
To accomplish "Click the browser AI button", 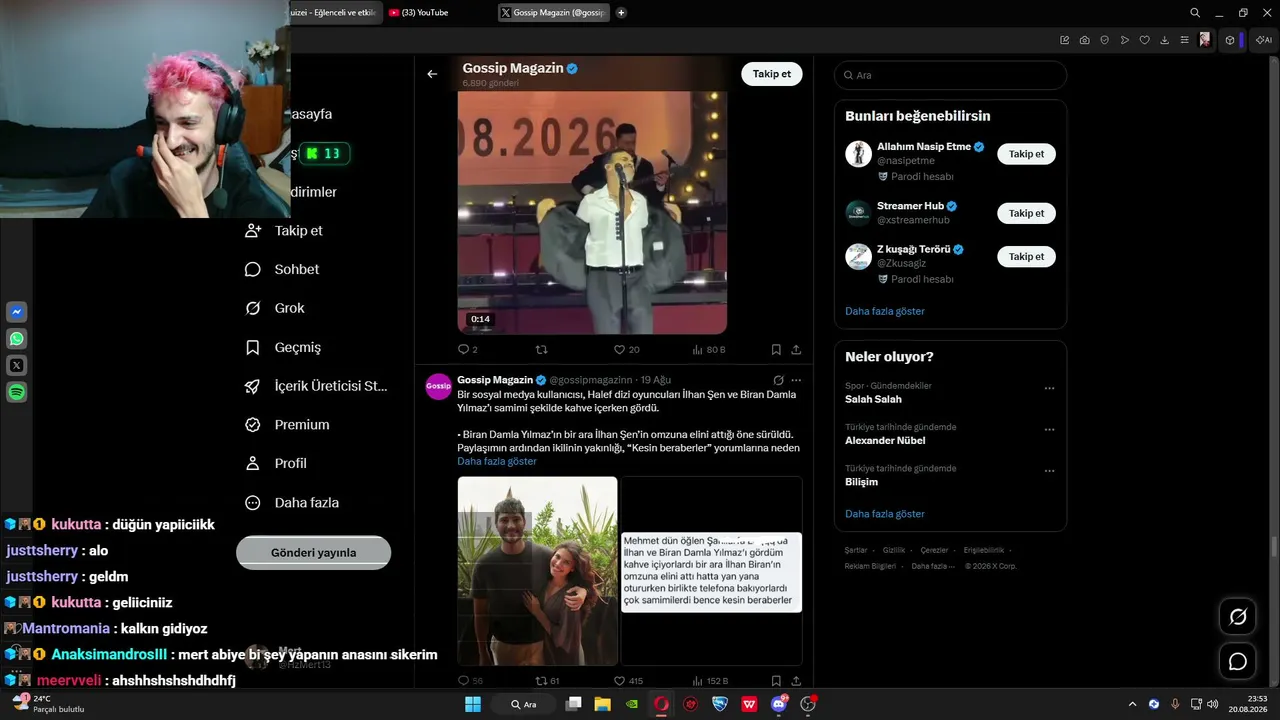I will click(x=1264, y=40).
